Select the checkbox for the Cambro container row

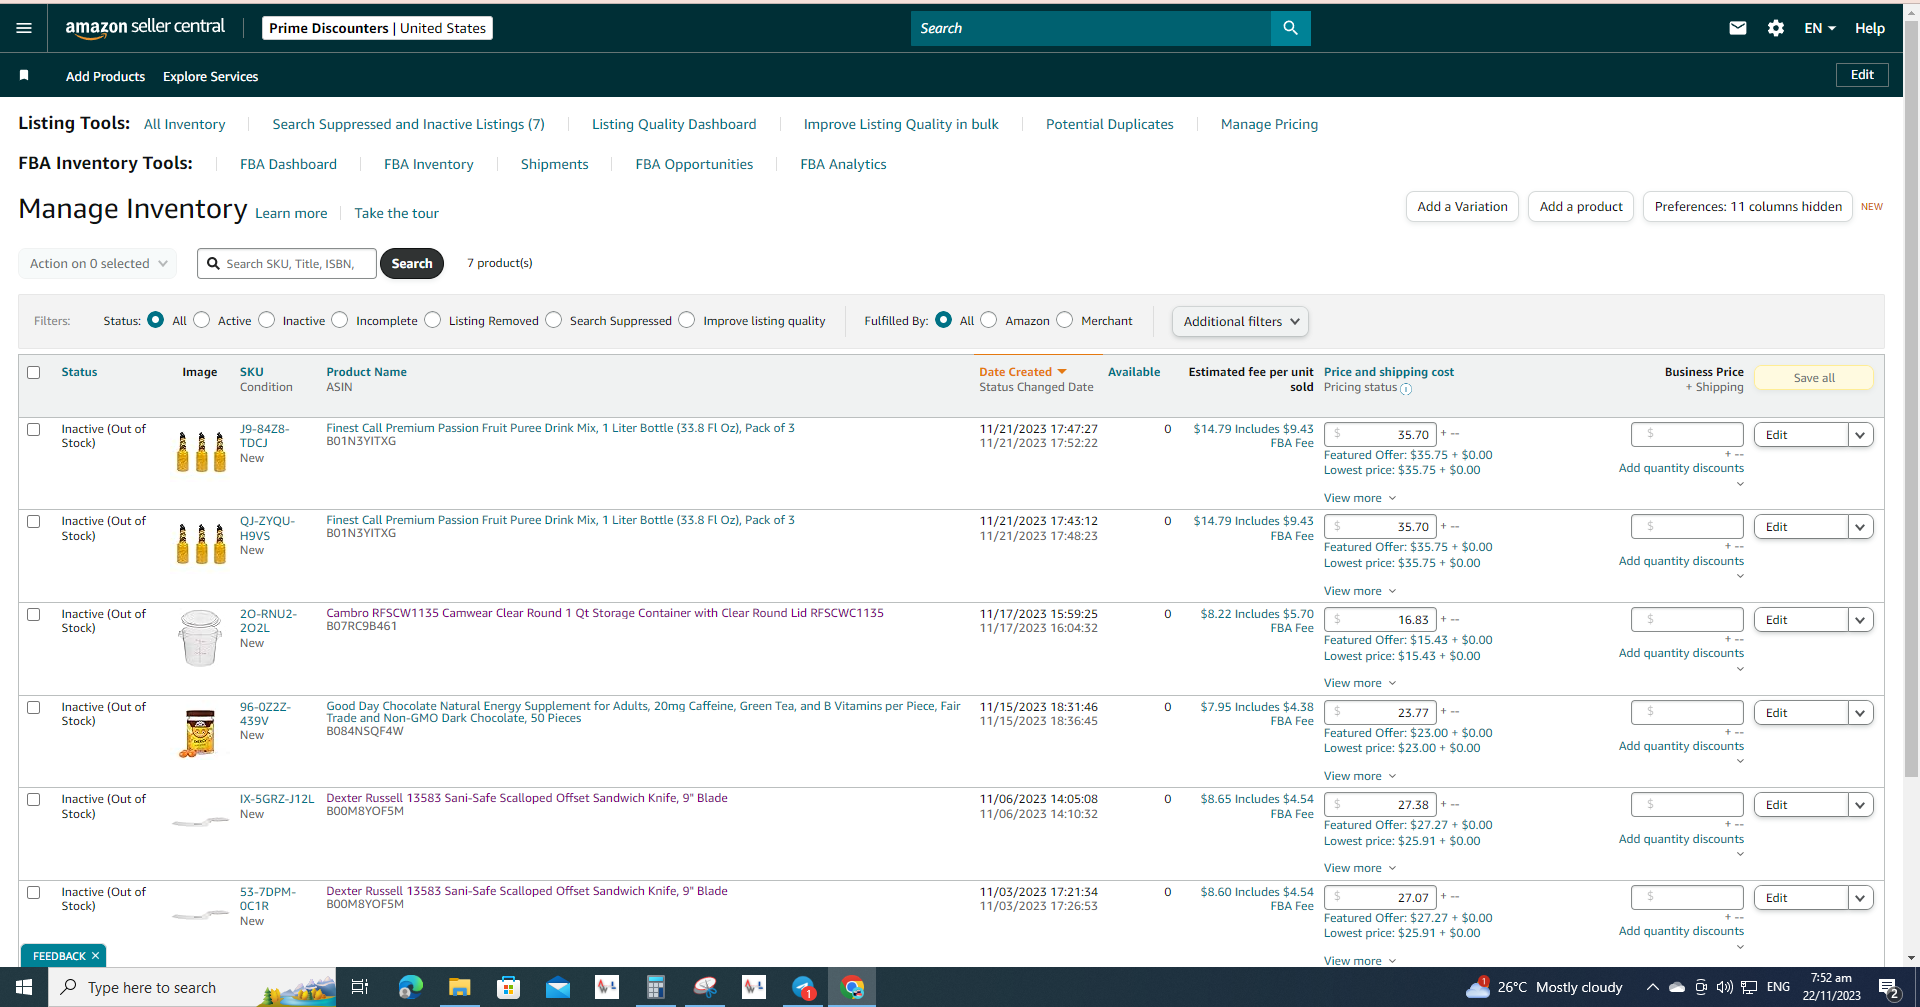(34, 614)
